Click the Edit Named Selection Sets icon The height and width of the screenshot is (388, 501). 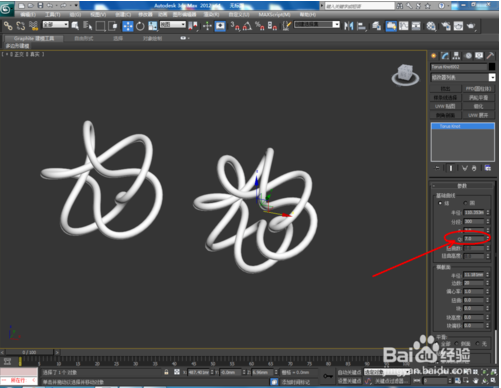point(286,26)
